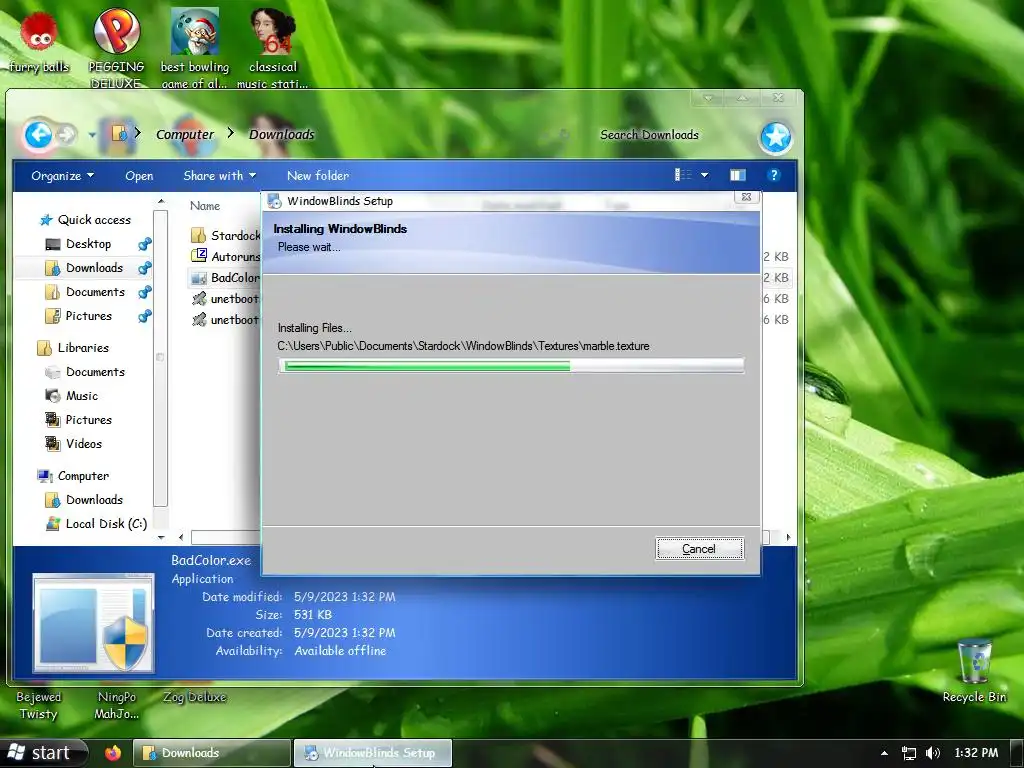
Task: Select the second unetbootin file
Action: coord(225,319)
